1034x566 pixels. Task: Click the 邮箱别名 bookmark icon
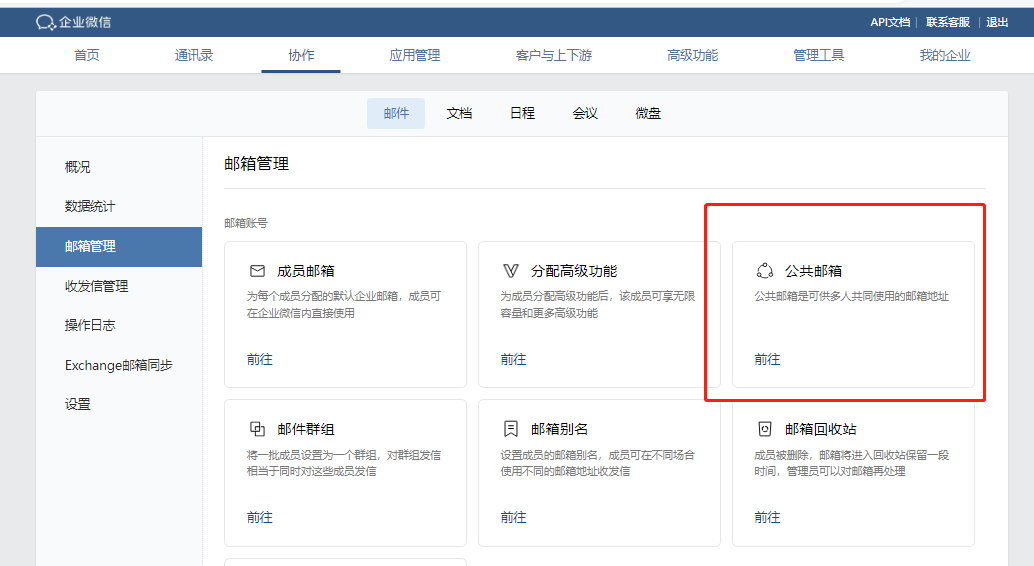511,429
